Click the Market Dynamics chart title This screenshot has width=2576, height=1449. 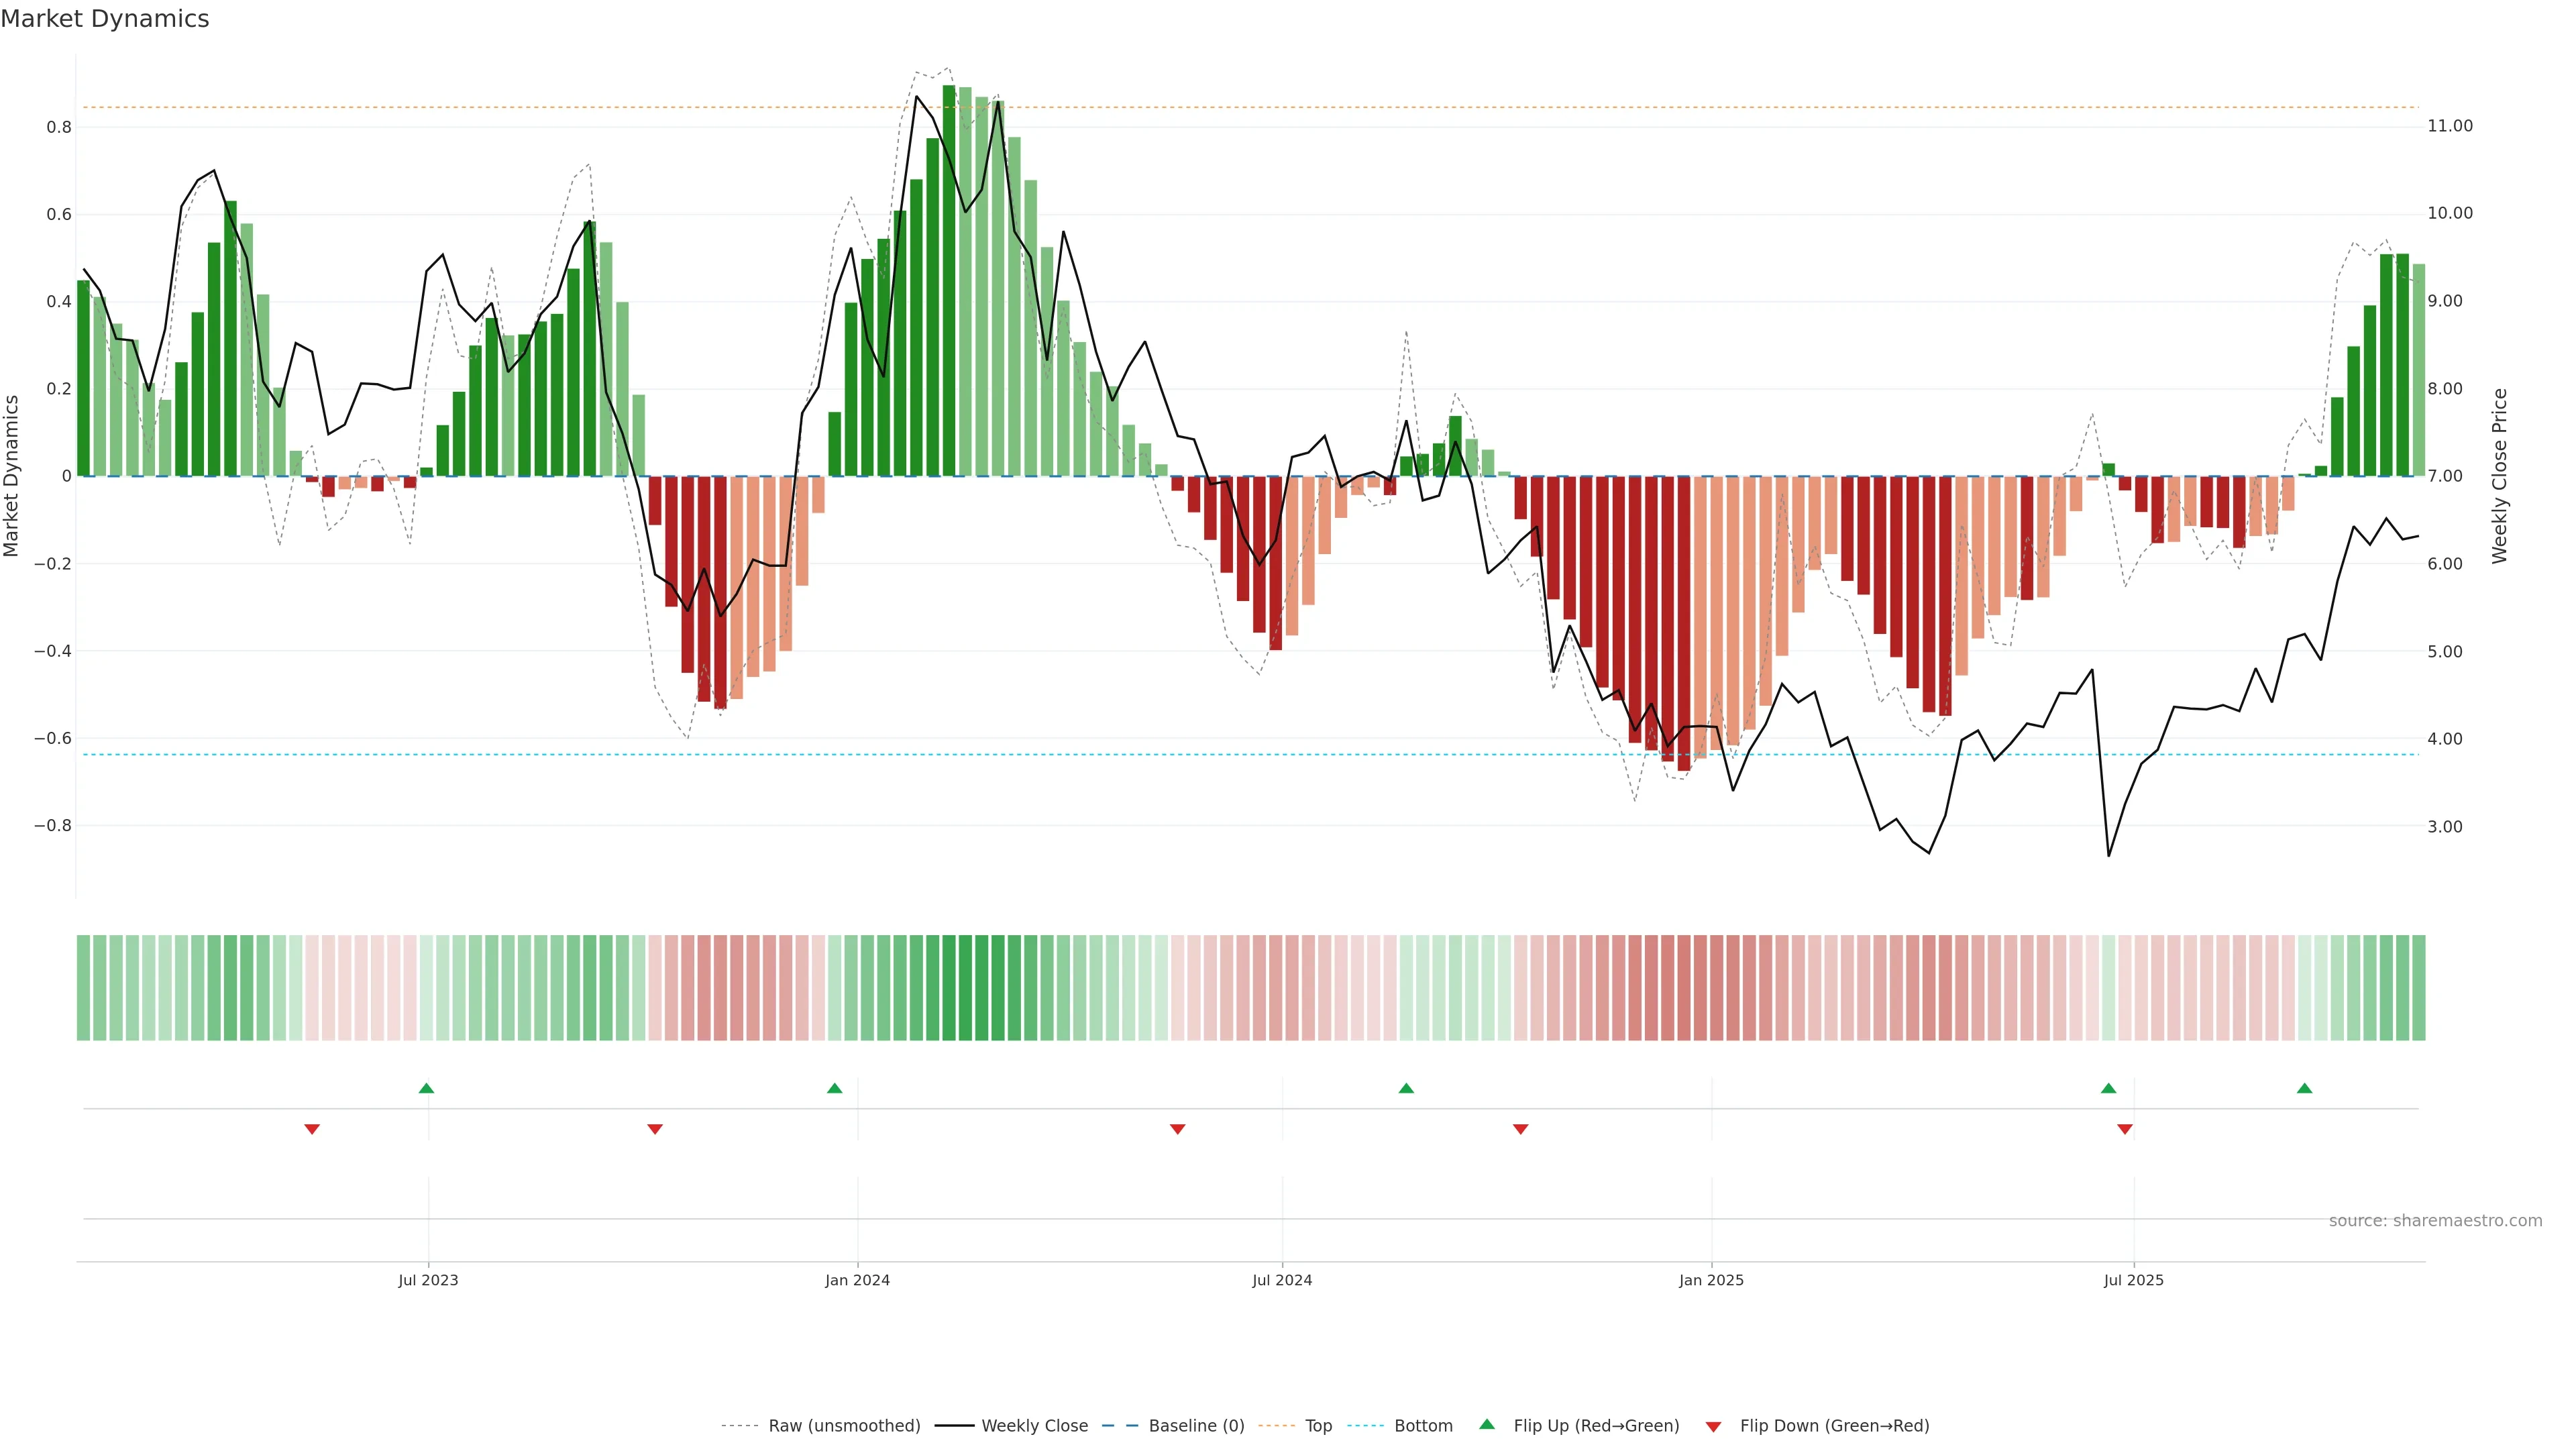click(x=105, y=19)
